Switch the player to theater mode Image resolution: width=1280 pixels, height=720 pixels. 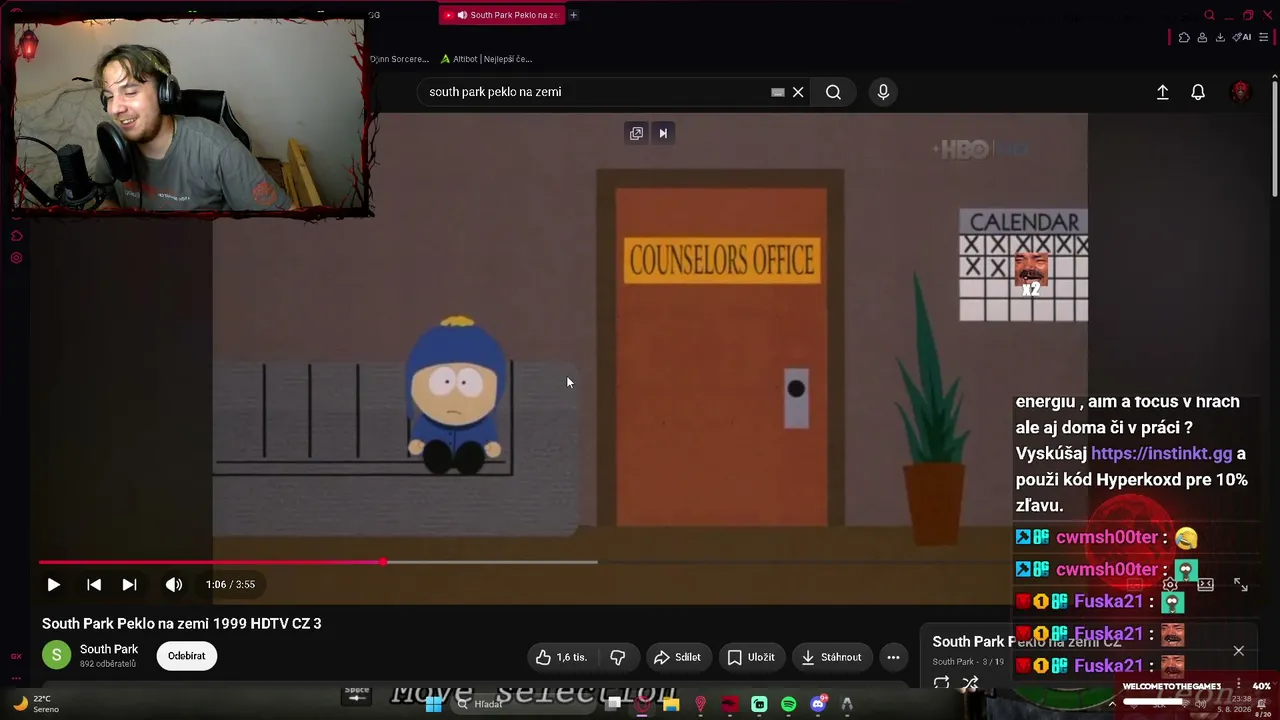(1205, 585)
